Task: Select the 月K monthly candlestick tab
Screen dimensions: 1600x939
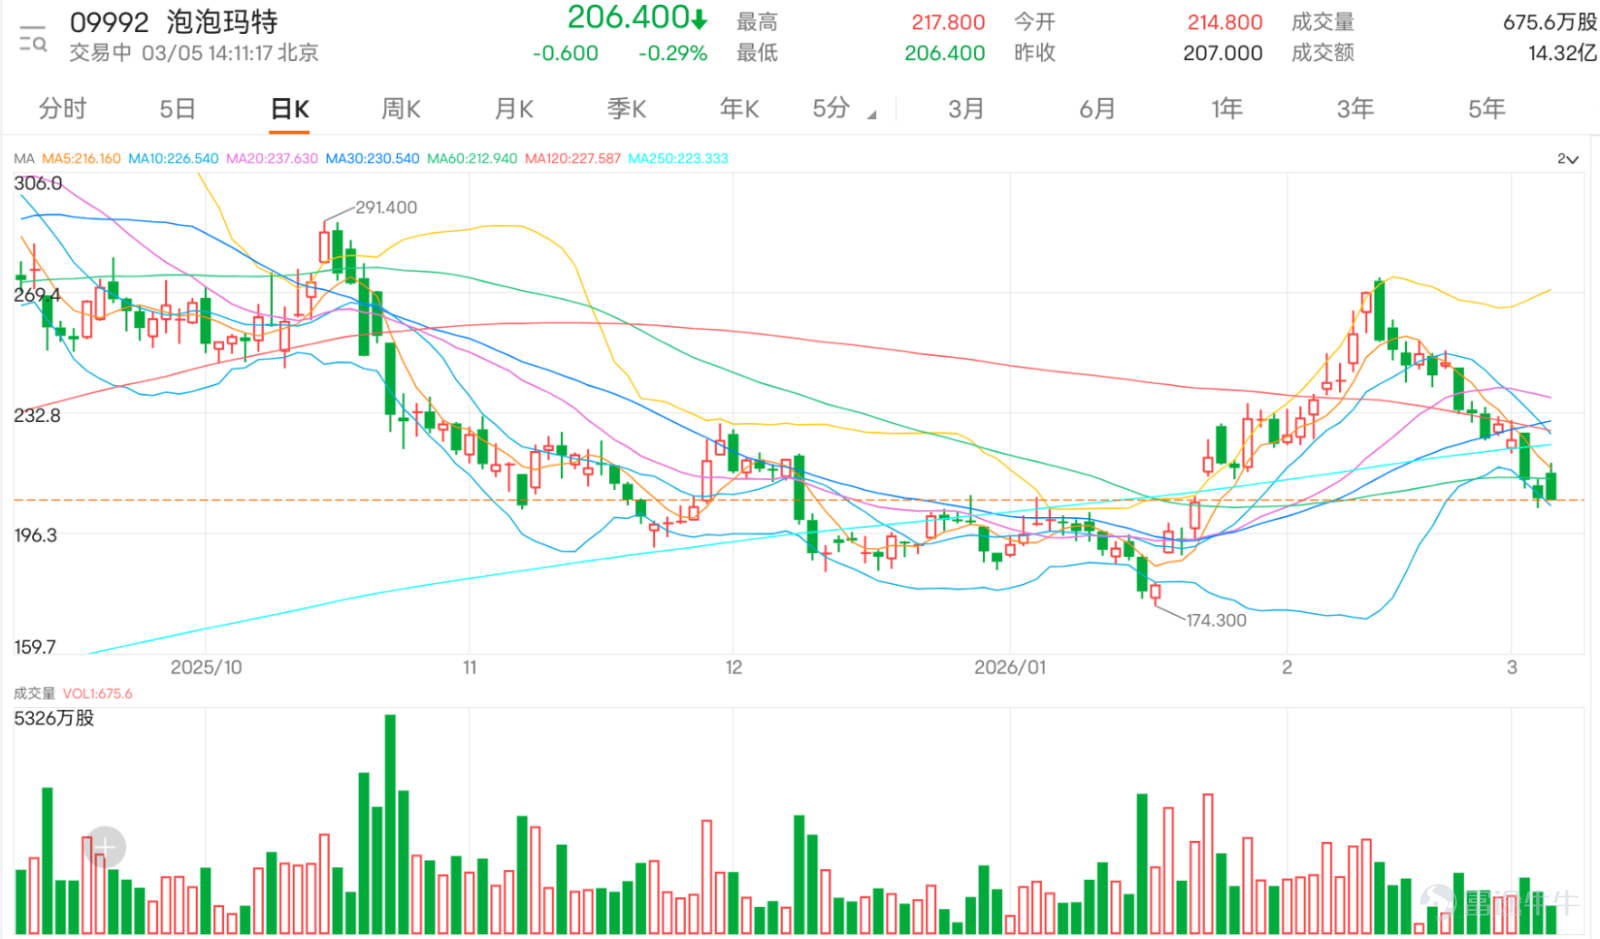Action: click(515, 108)
